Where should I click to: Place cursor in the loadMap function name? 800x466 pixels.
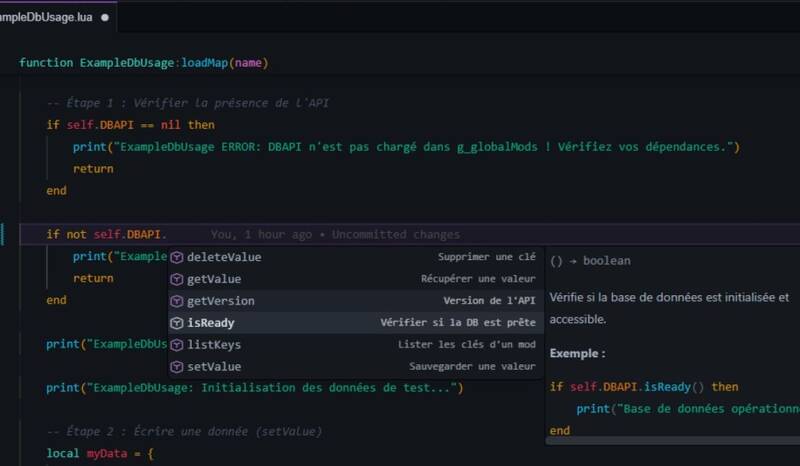[x=204, y=63]
